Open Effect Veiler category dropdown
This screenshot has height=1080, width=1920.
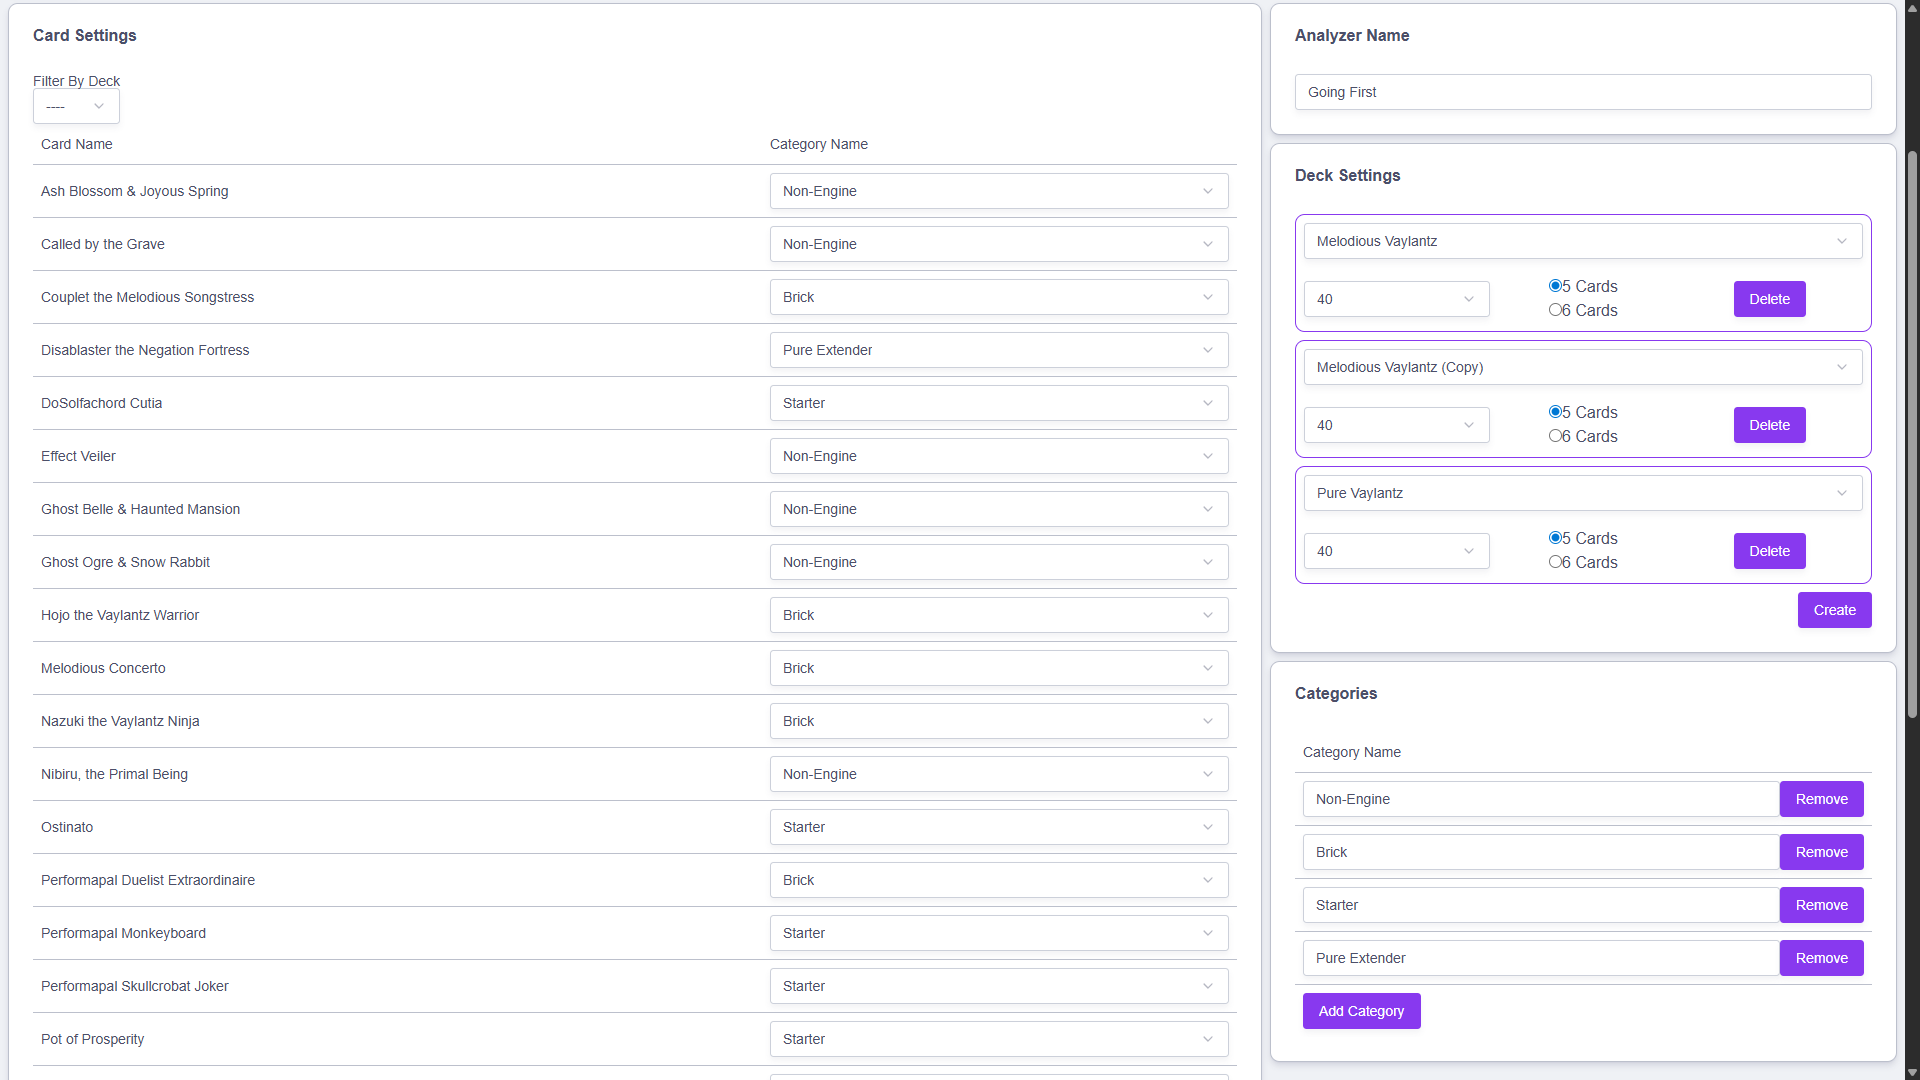[999, 456]
